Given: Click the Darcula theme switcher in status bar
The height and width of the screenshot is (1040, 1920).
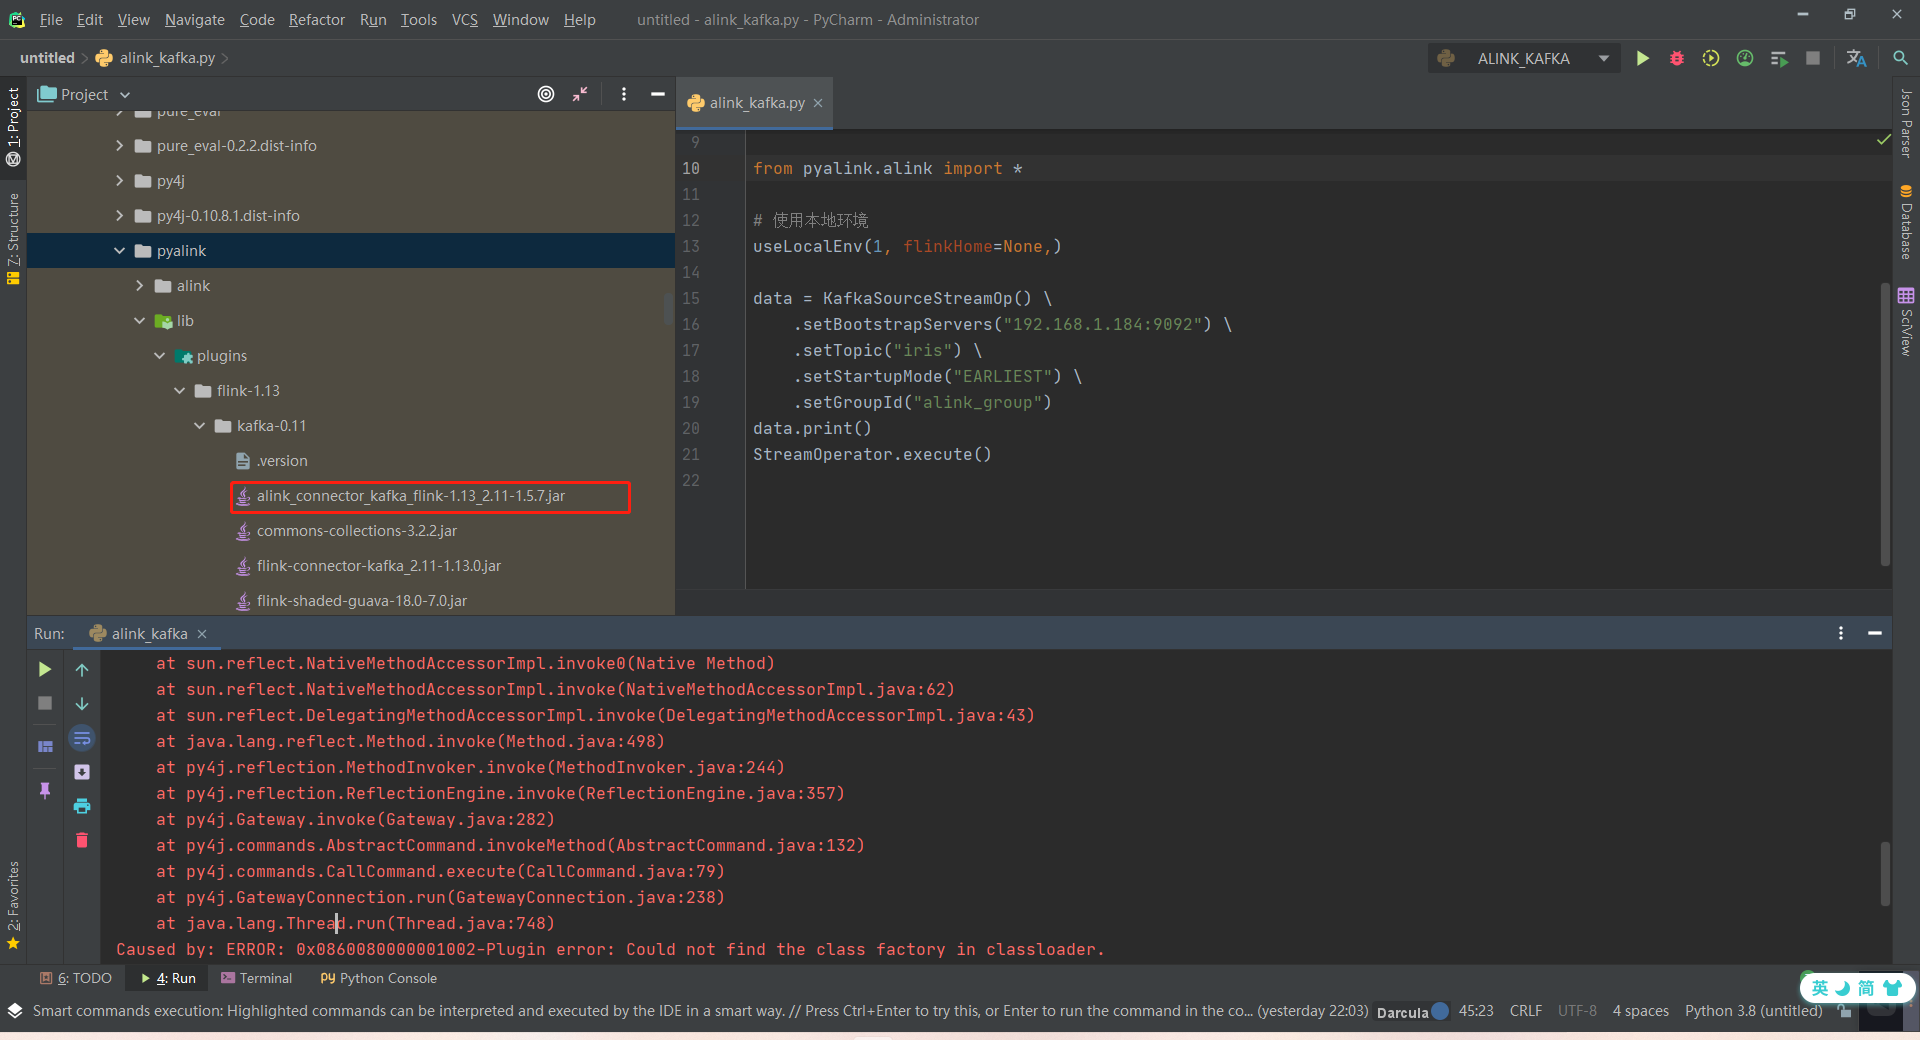Looking at the screenshot, I should [1412, 1011].
